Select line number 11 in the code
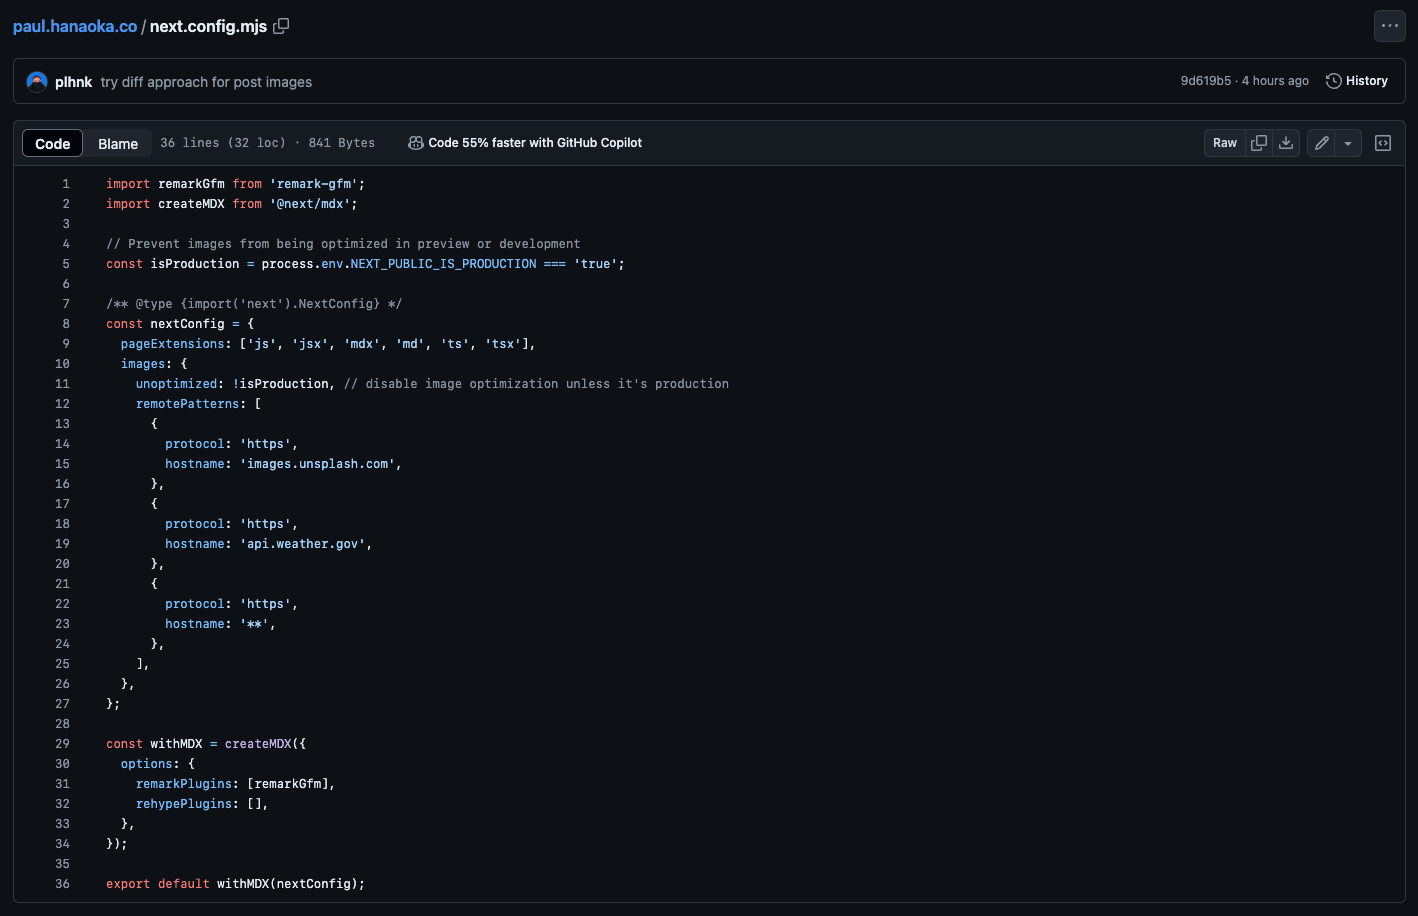This screenshot has width=1418, height=916. 62,383
